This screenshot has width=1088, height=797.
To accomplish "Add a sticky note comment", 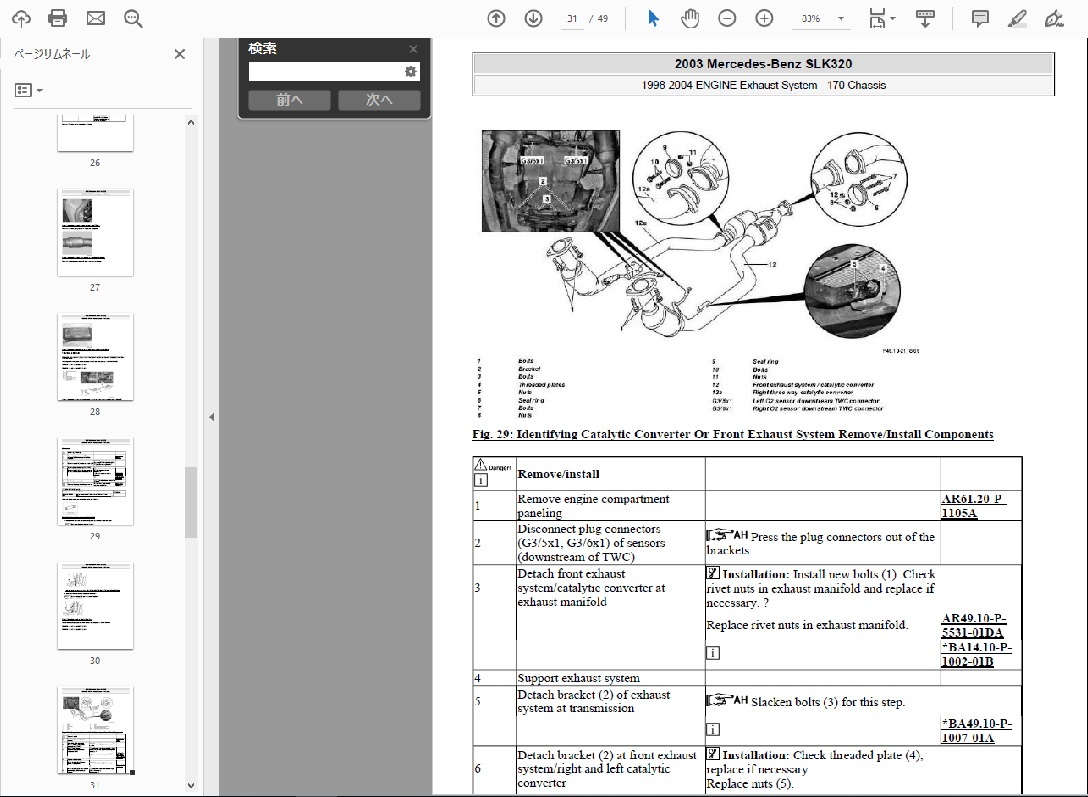I will coord(980,18).
